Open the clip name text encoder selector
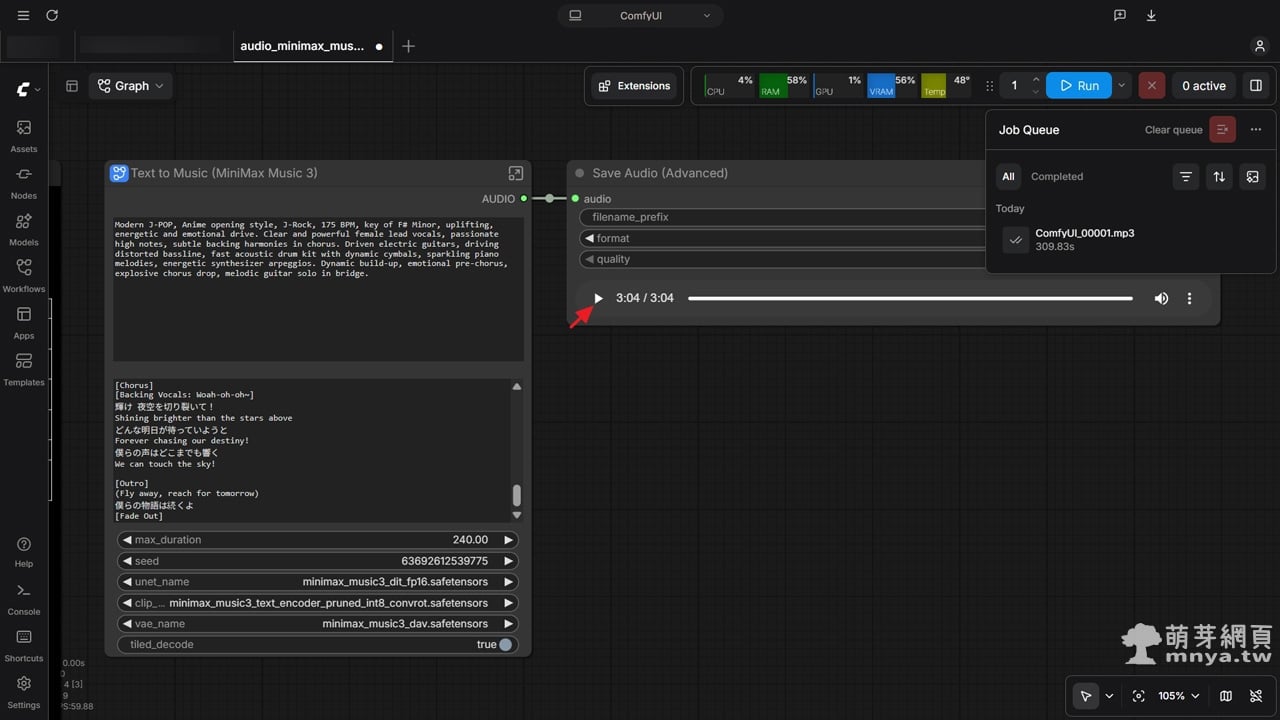The image size is (1280, 720). [x=318, y=603]
